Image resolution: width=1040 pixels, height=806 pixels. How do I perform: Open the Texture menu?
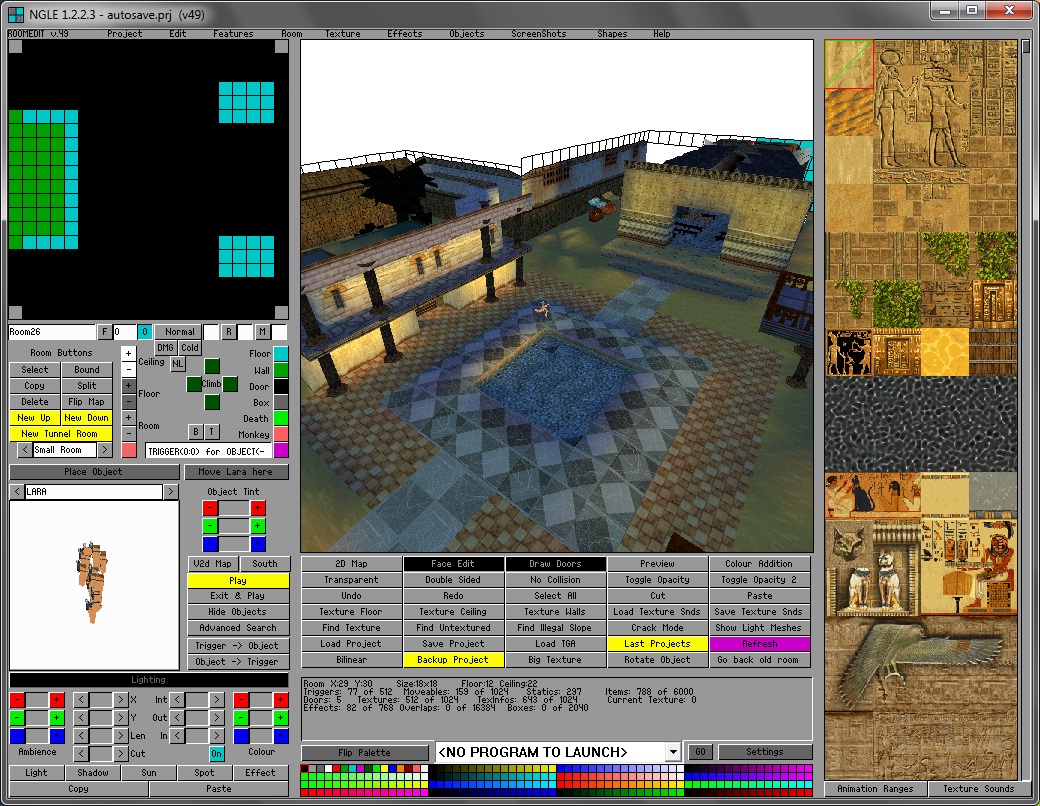tap(343, 34)
